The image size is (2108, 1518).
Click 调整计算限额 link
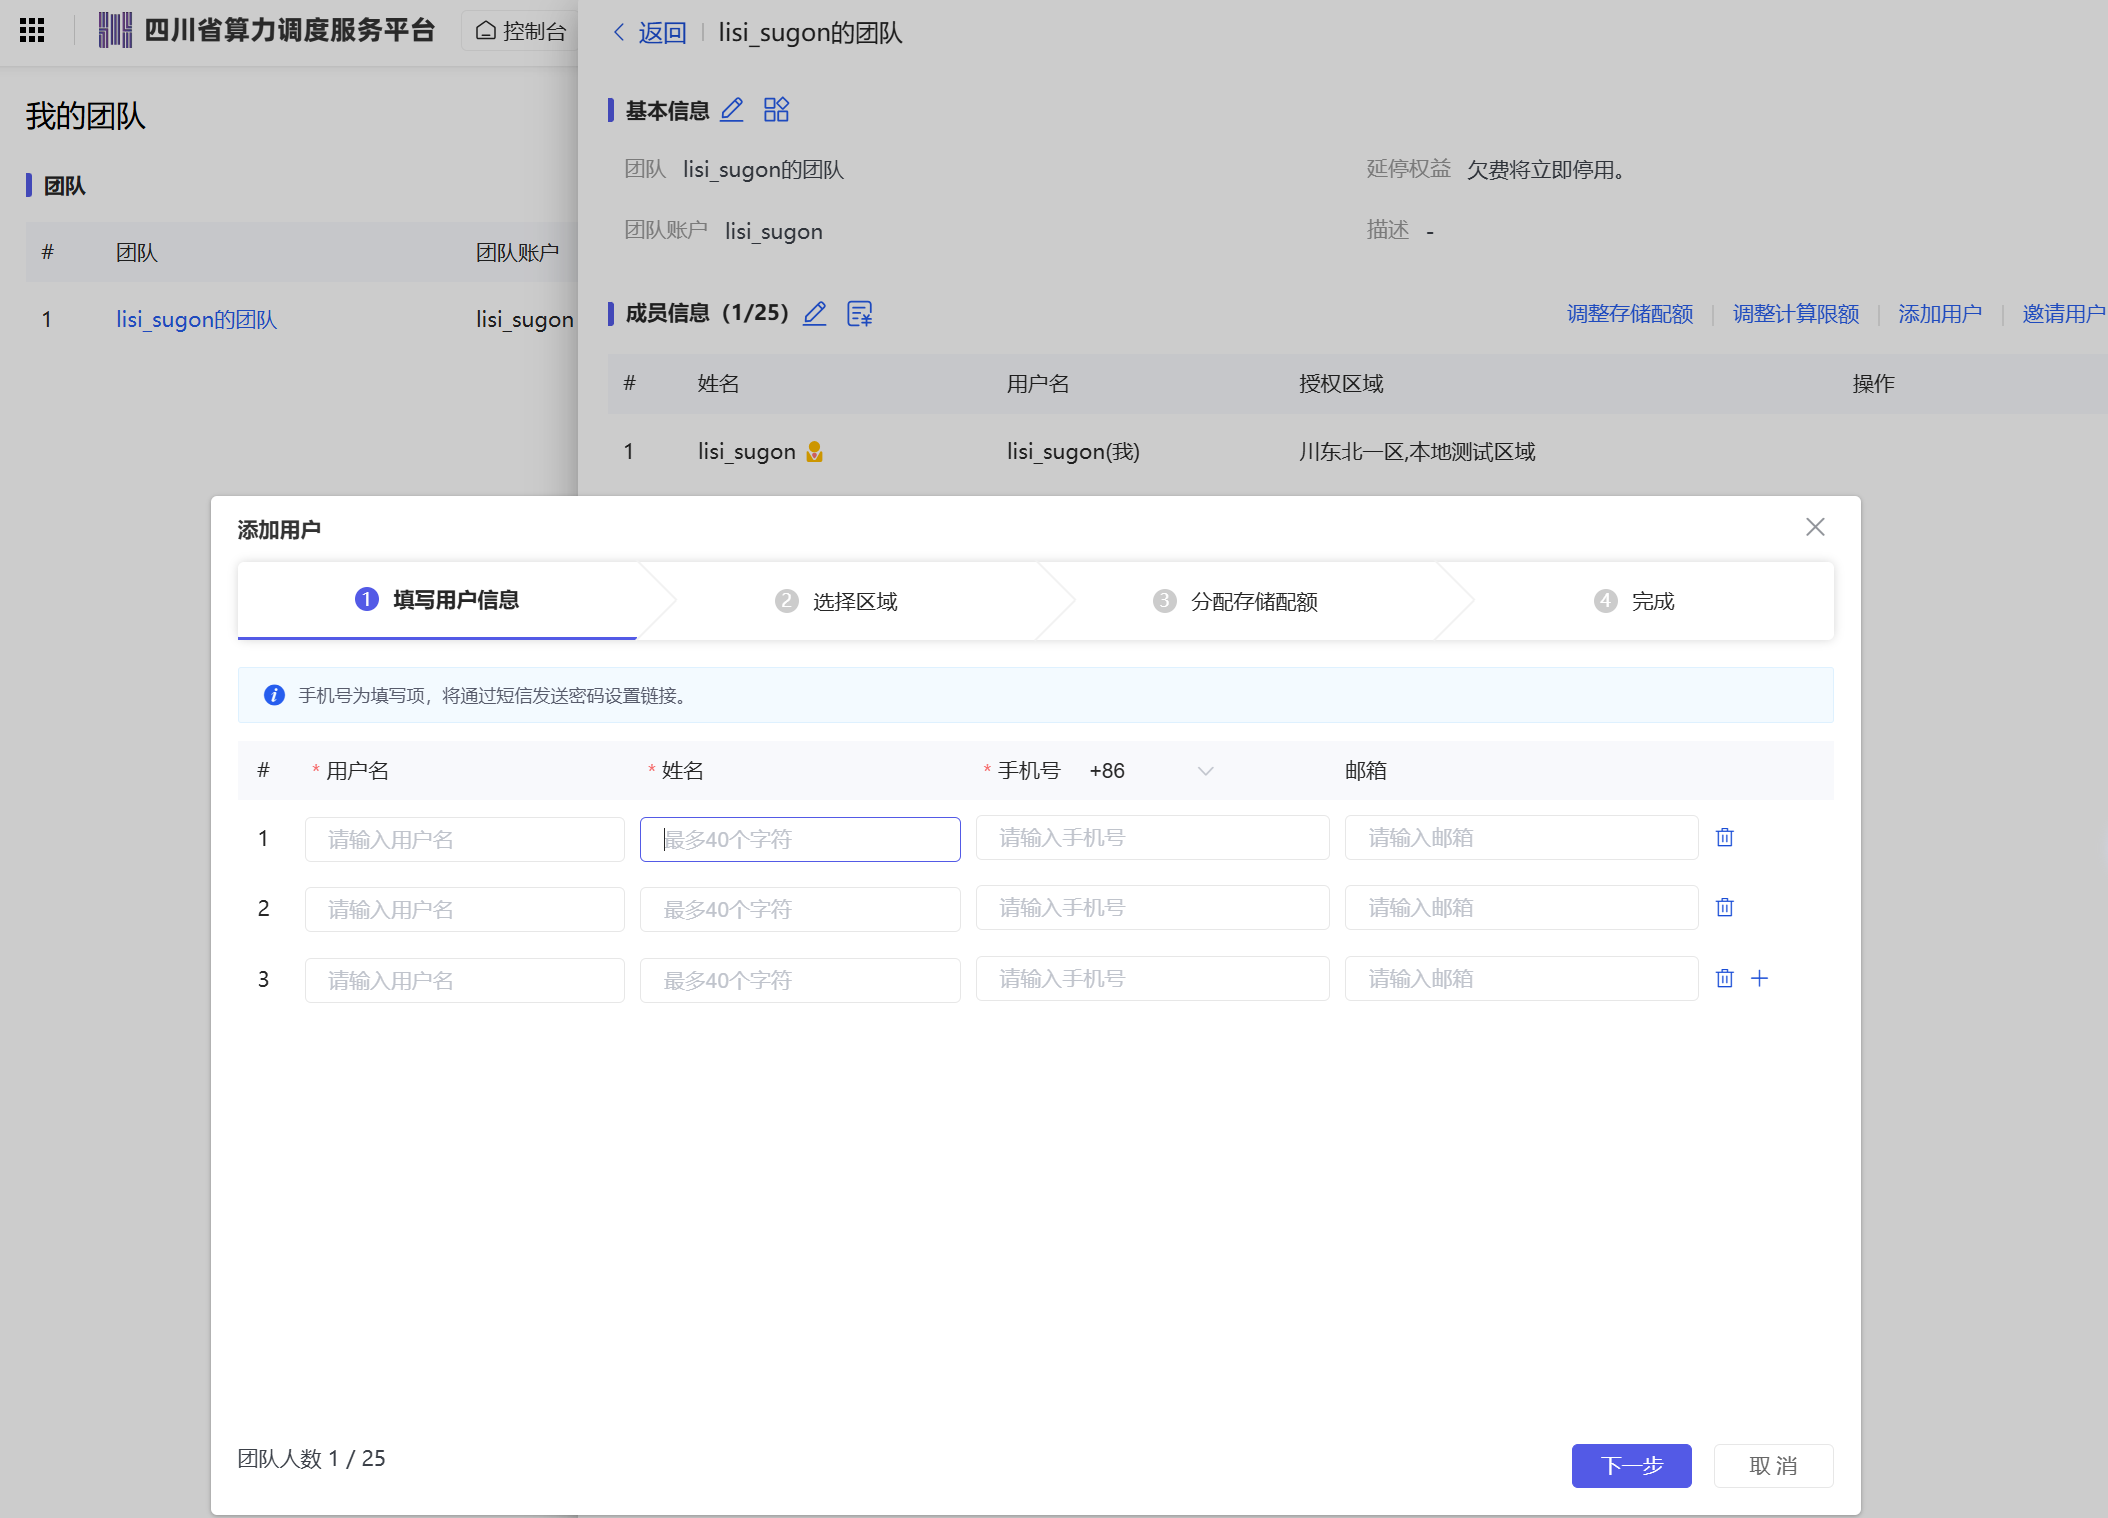coord(1796,314)
